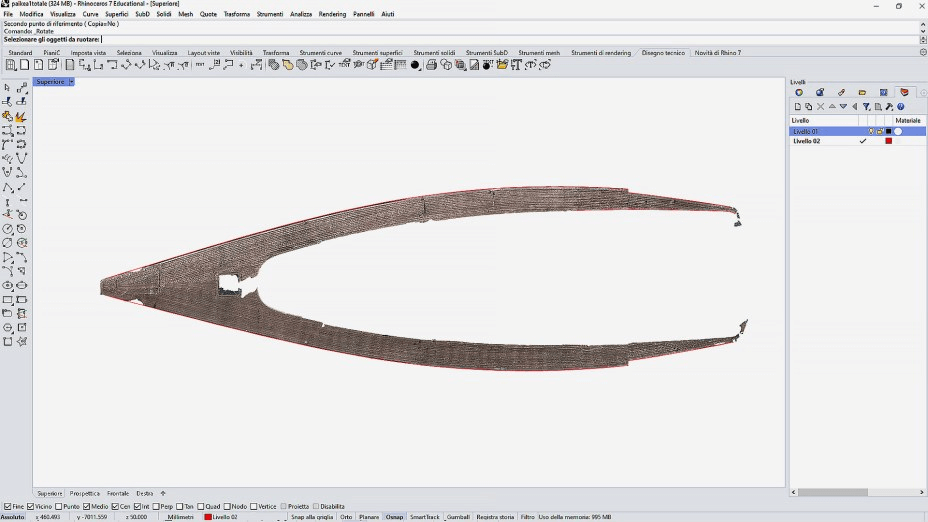Switch to the Prospettica viewport tab
This screenshot has width=928, height=522.
[x=85, y=493]
